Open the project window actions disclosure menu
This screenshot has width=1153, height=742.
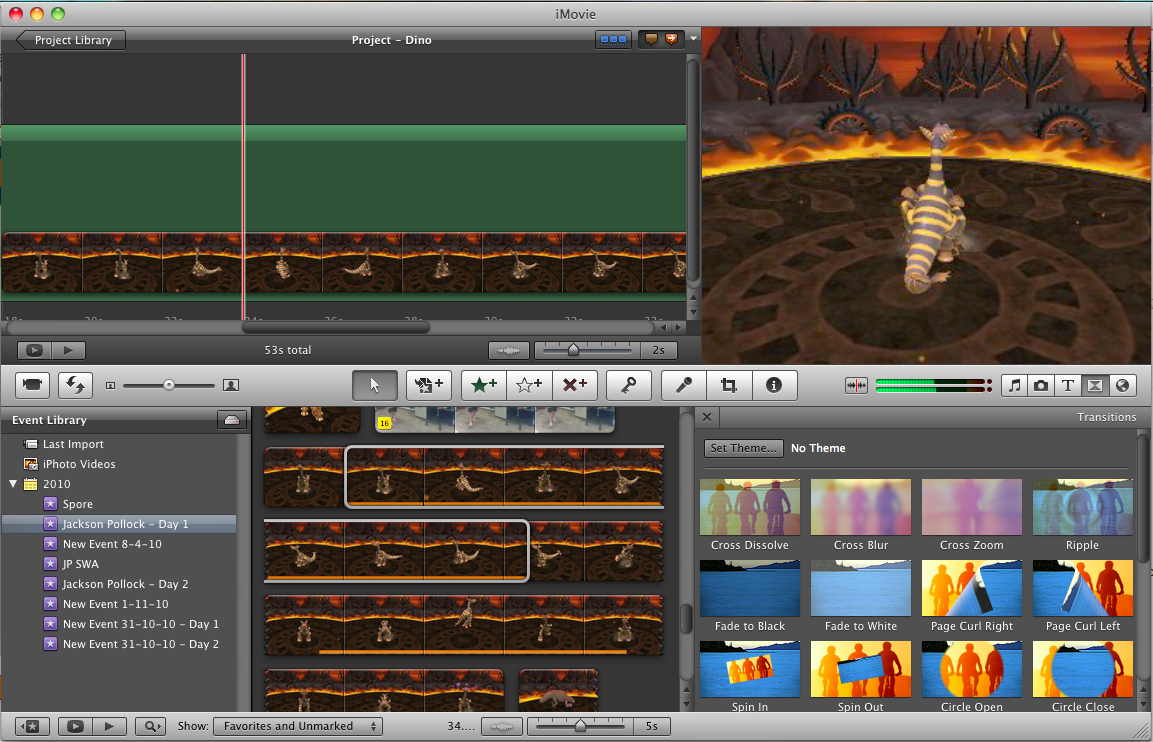click(691, 40)
